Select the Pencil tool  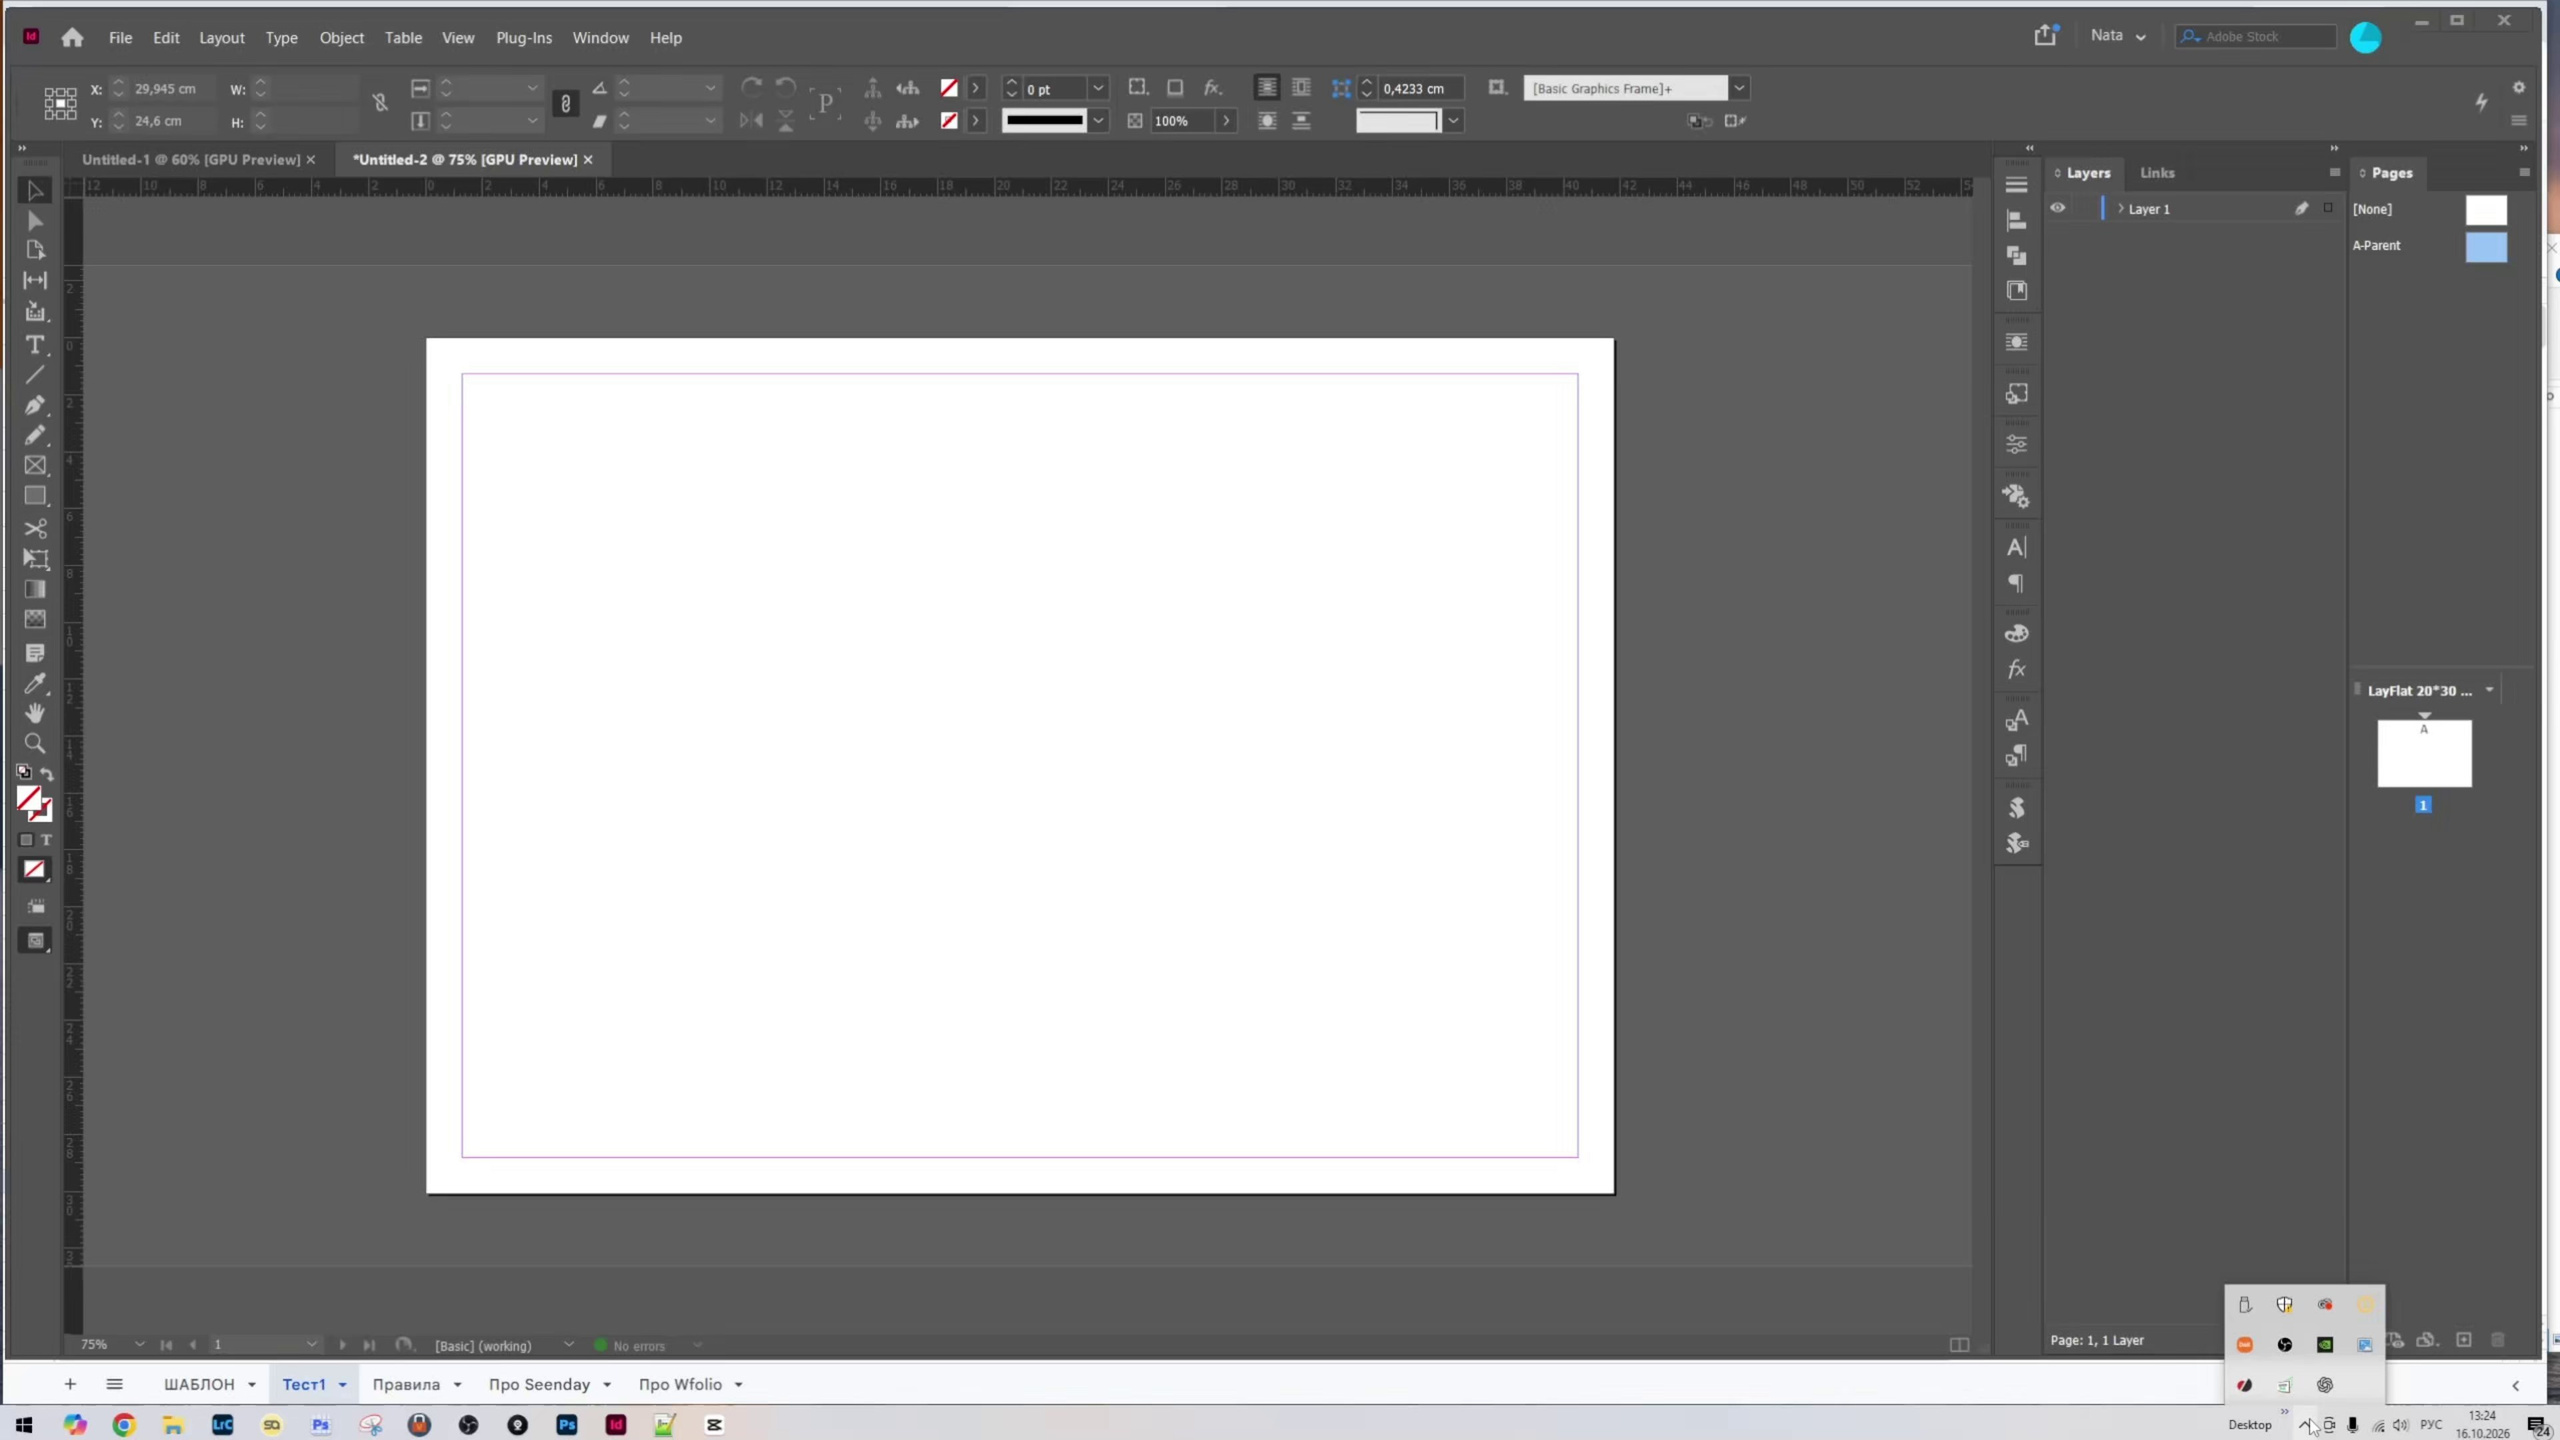coord(35,435)
